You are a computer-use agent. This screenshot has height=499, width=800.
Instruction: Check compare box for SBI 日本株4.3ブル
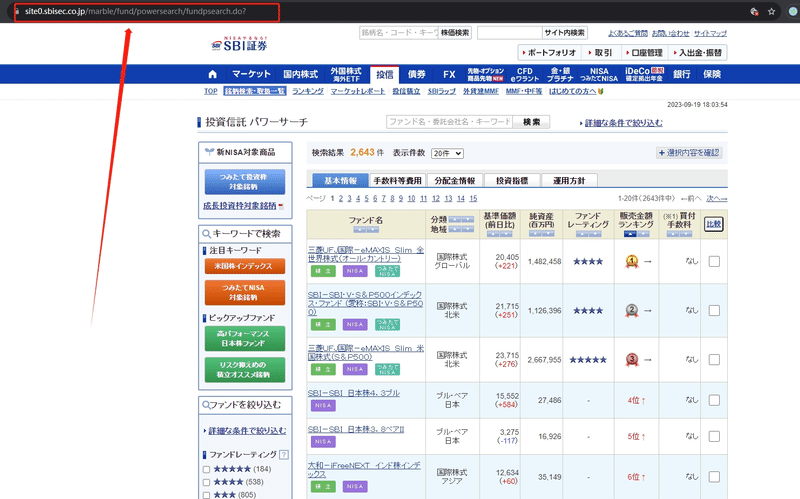tap(714, 401)
